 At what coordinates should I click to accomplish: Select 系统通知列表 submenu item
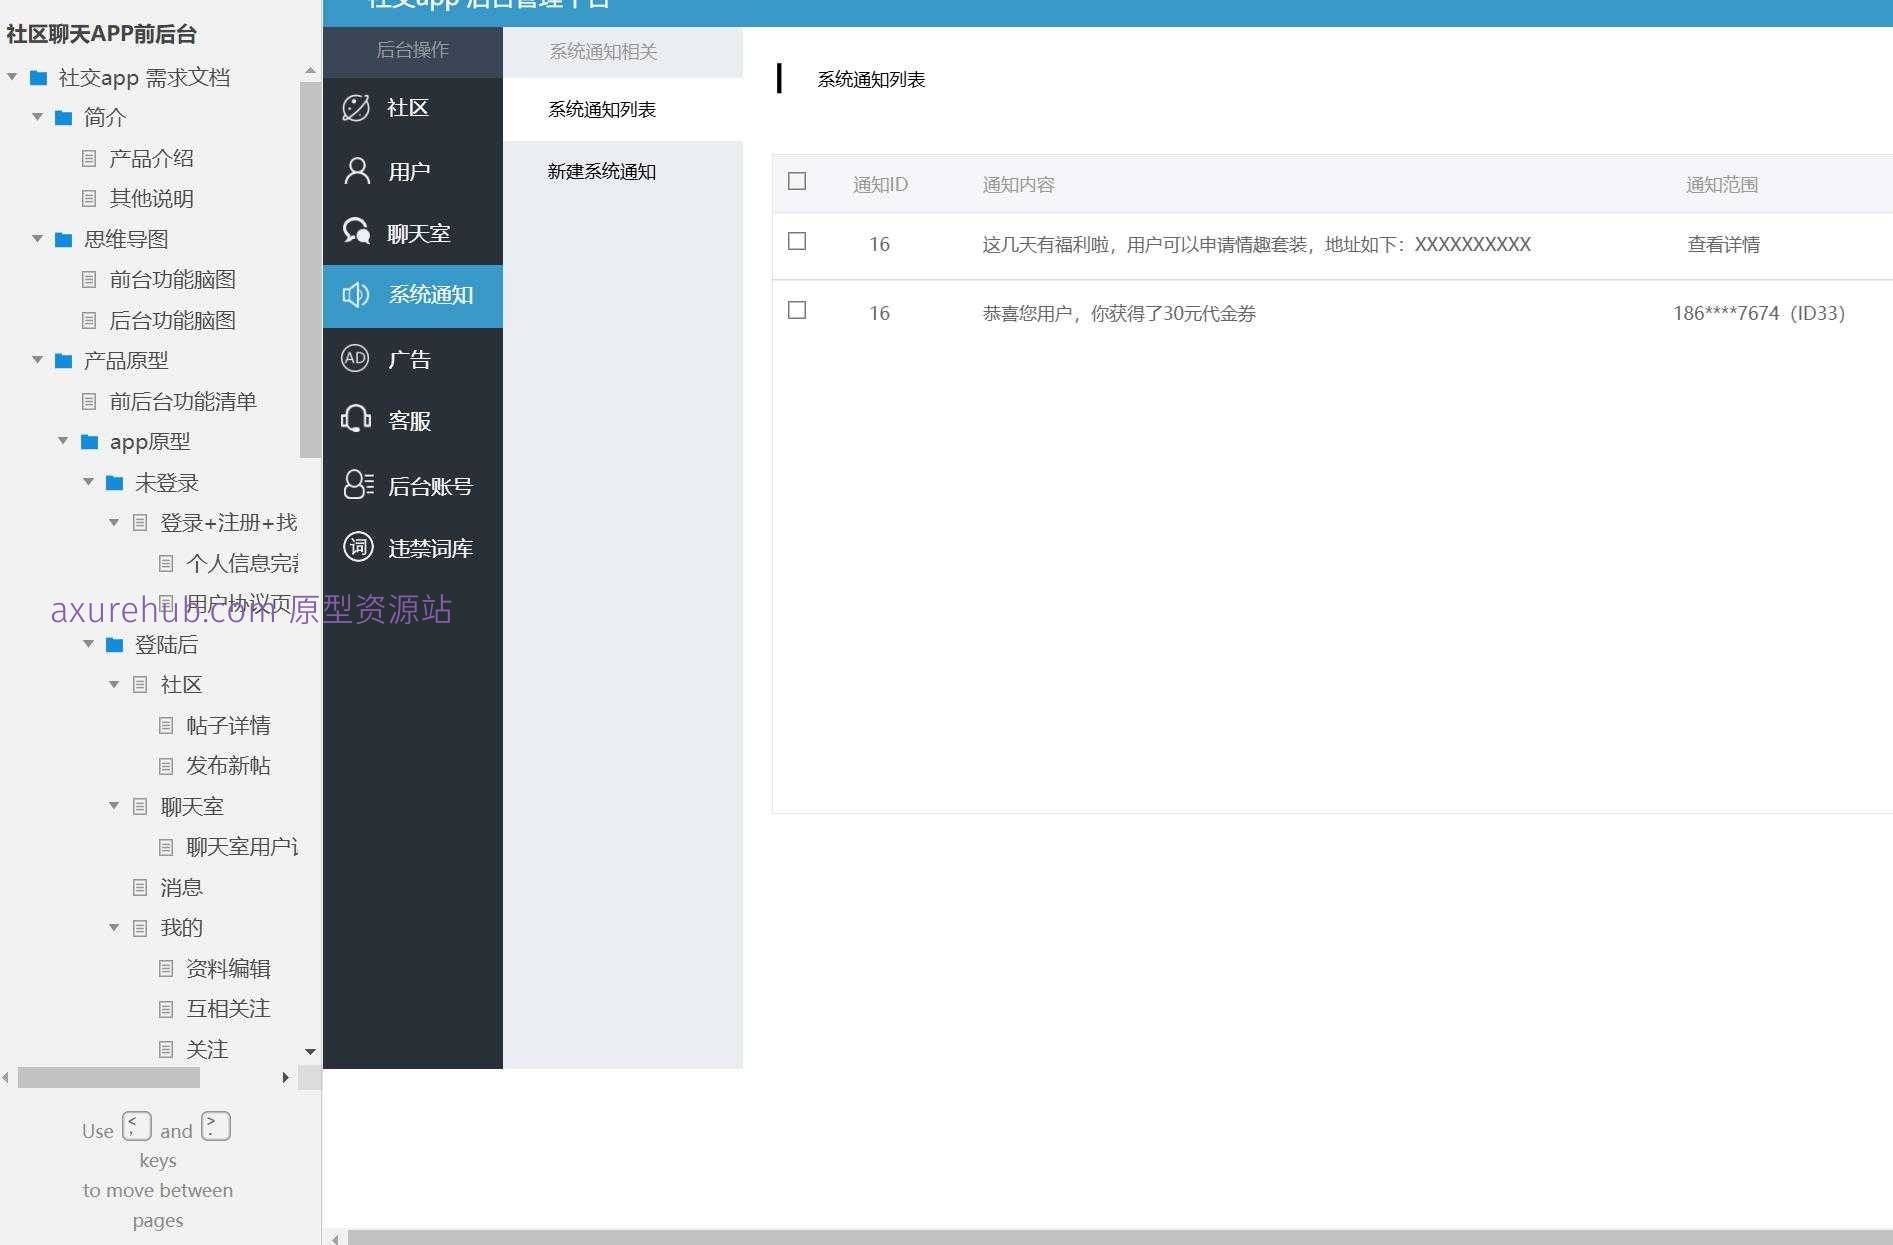(x=601, y=110)
